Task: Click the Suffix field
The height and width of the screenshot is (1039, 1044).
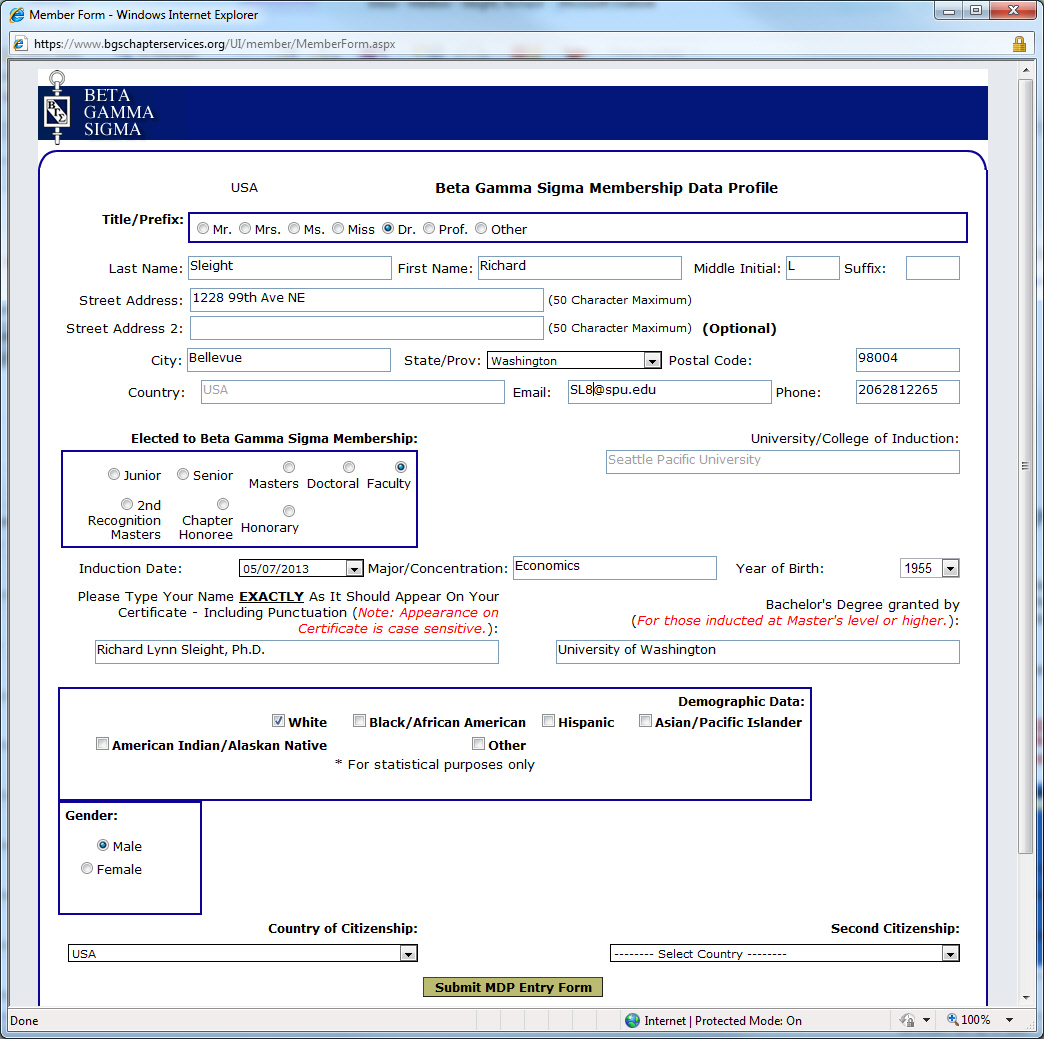Action: (x=933, y=268)
